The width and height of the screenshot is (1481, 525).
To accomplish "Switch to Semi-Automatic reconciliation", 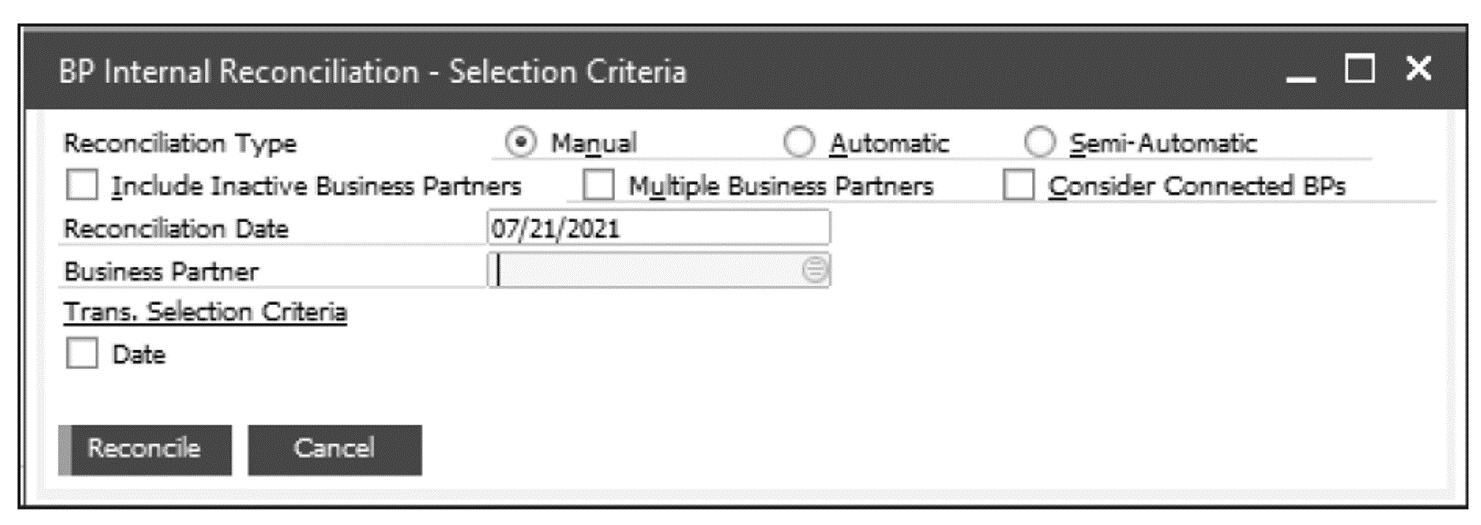I will pyautogui.click(x=1040, y=144).
